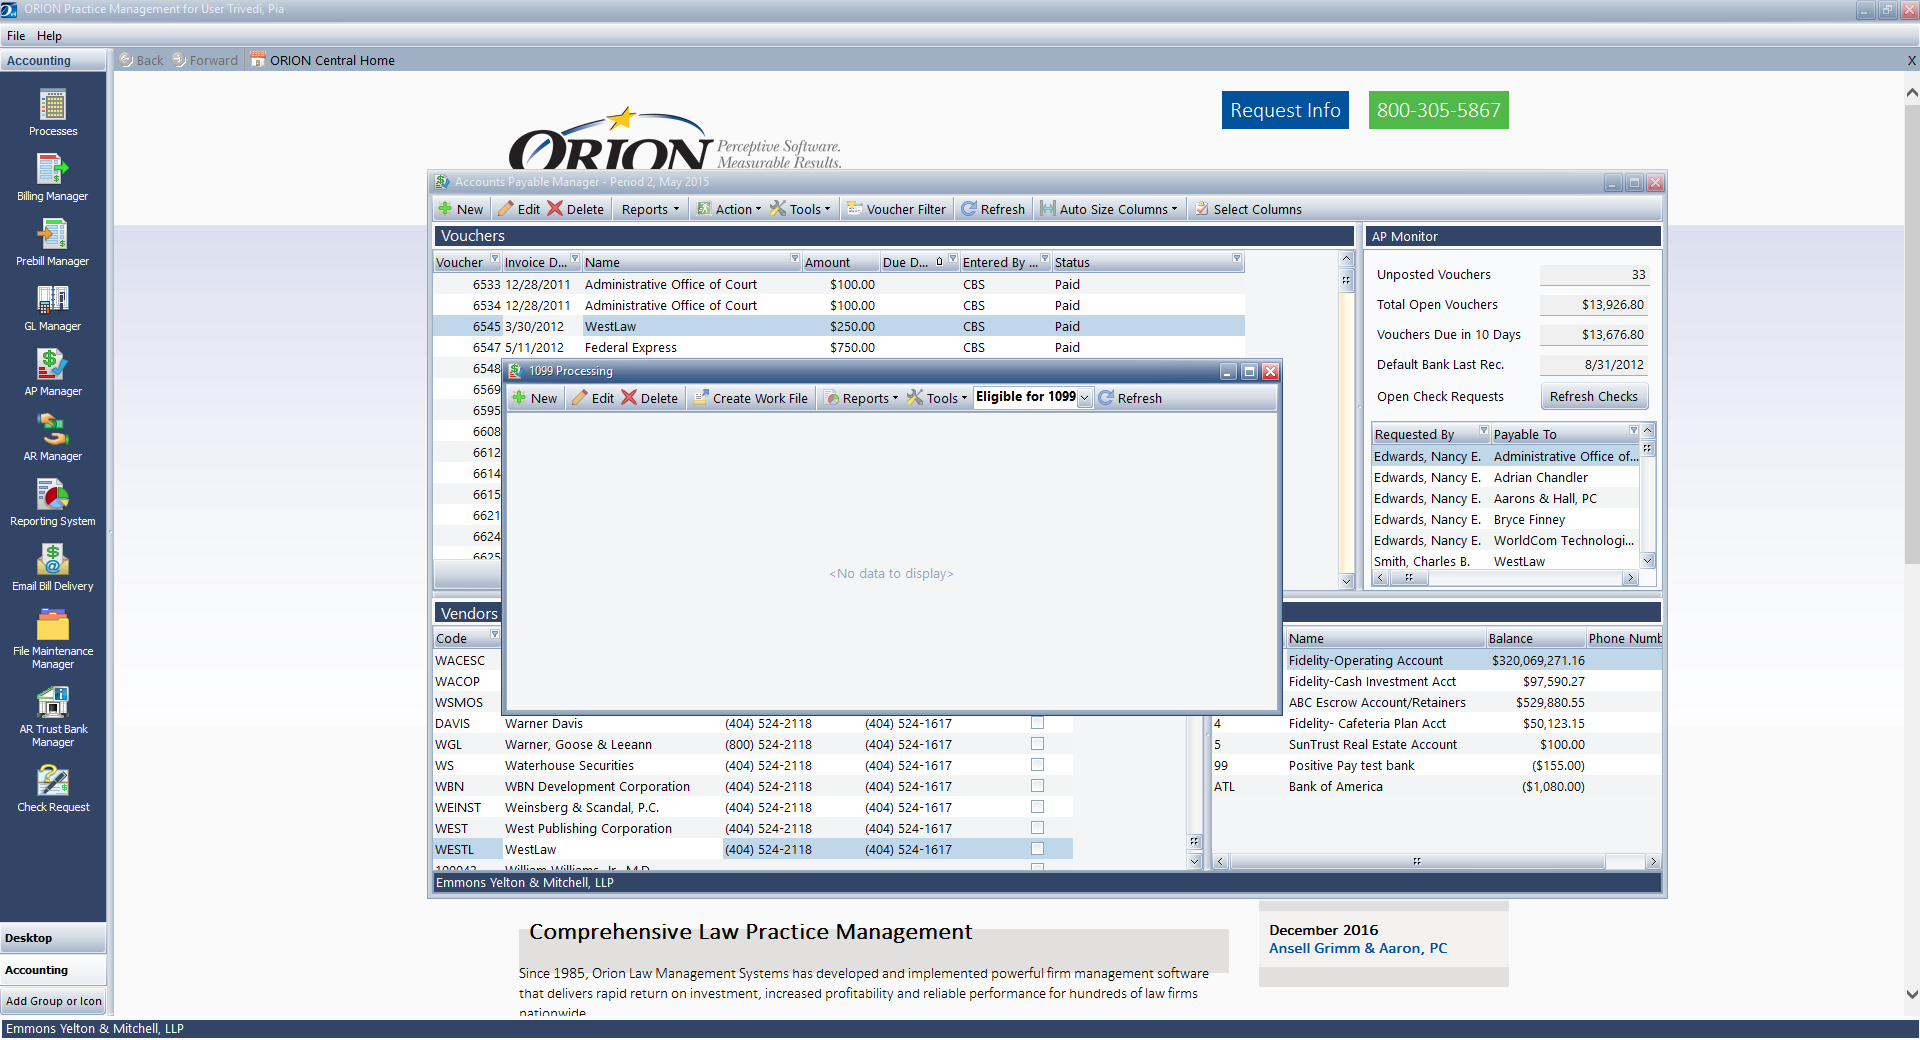Open the Eligible for 1099 combo box
1920x1040 pixels.
(x=1084, y=398)
